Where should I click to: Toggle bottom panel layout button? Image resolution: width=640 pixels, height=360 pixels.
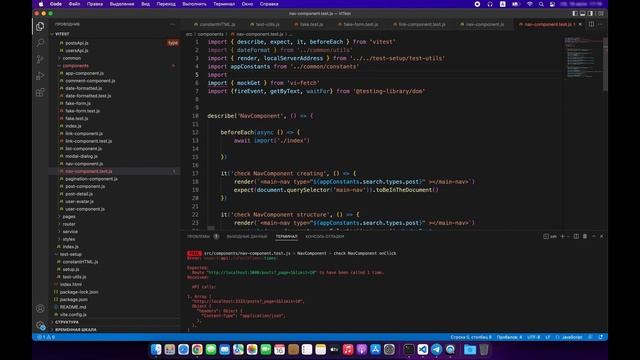(x=582, y=13)
